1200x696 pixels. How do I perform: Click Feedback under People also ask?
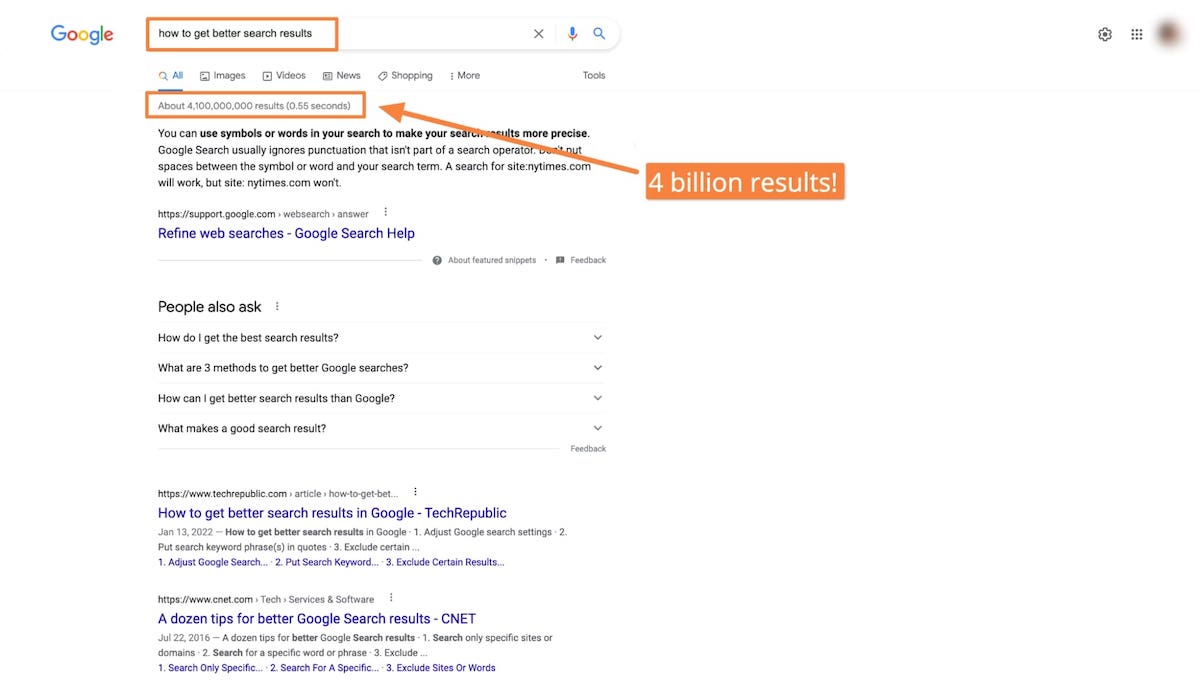coord(588,449)
